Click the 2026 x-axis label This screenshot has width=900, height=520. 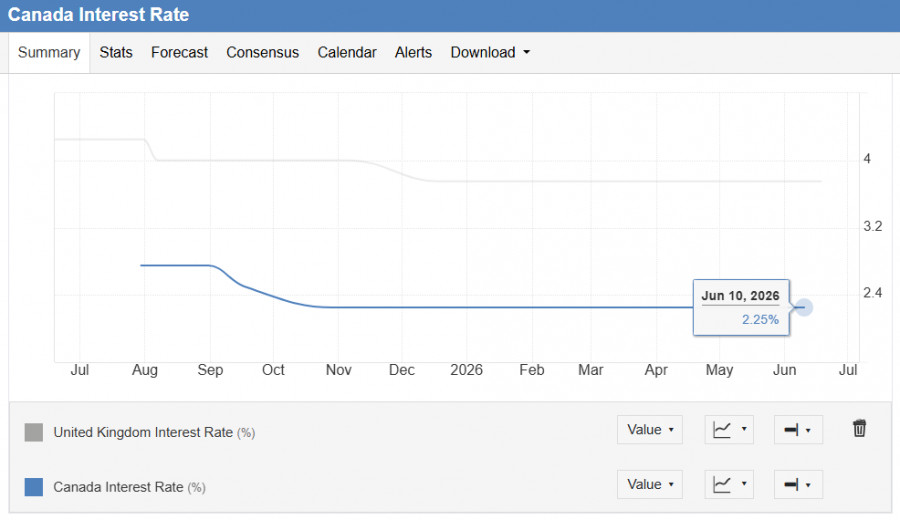click(466, 370)
